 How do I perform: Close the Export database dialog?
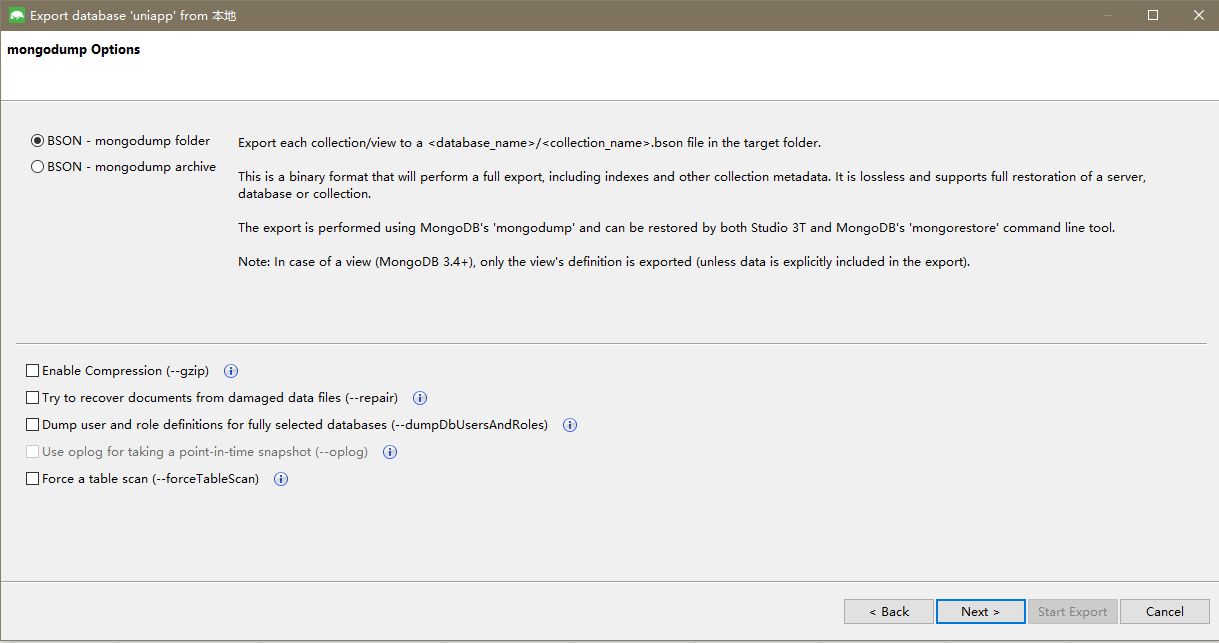[x=1198, y=16]
